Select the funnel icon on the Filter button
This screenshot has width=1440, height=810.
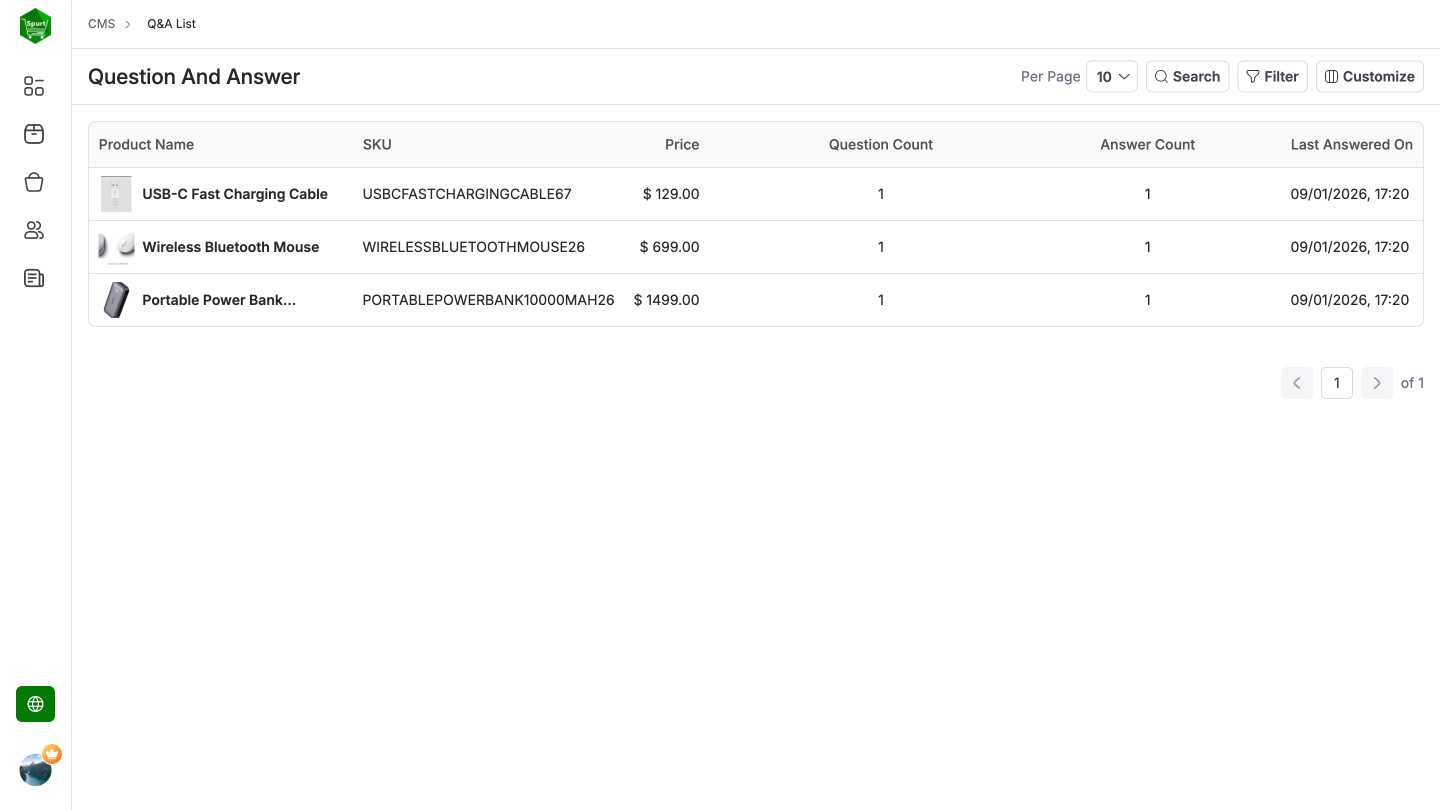[1252, 76]
